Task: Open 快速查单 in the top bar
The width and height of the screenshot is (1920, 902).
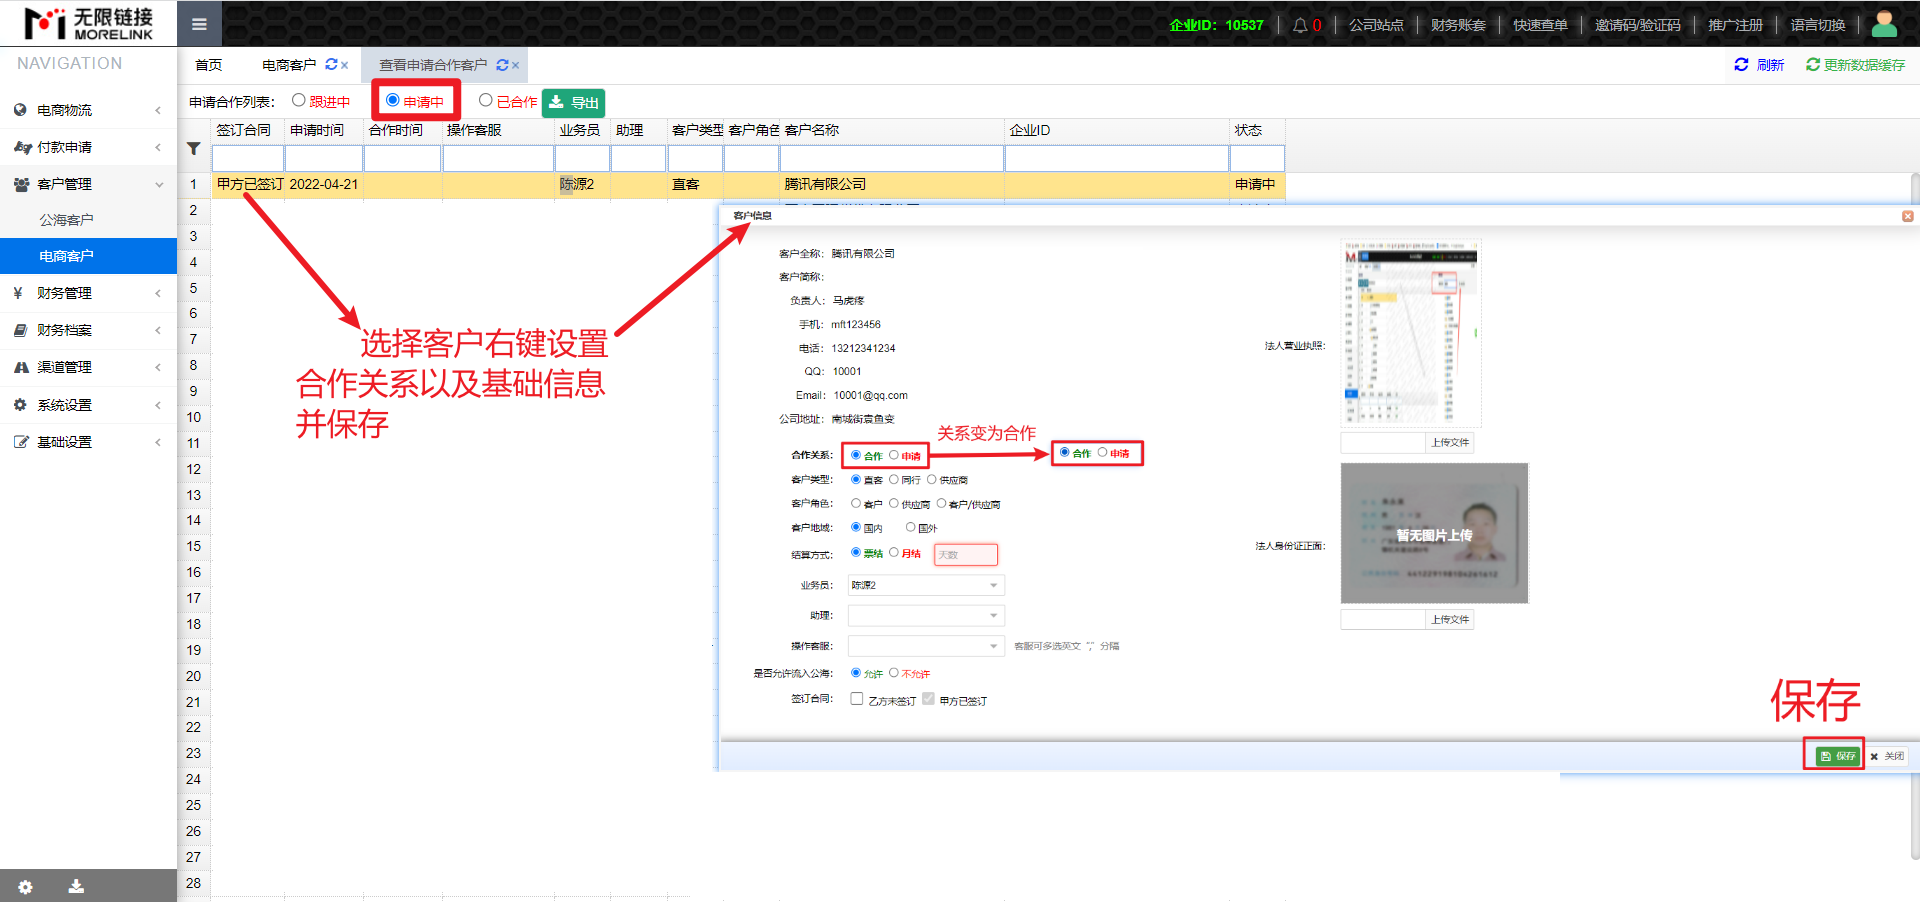Action: (x=1540, y=25)
